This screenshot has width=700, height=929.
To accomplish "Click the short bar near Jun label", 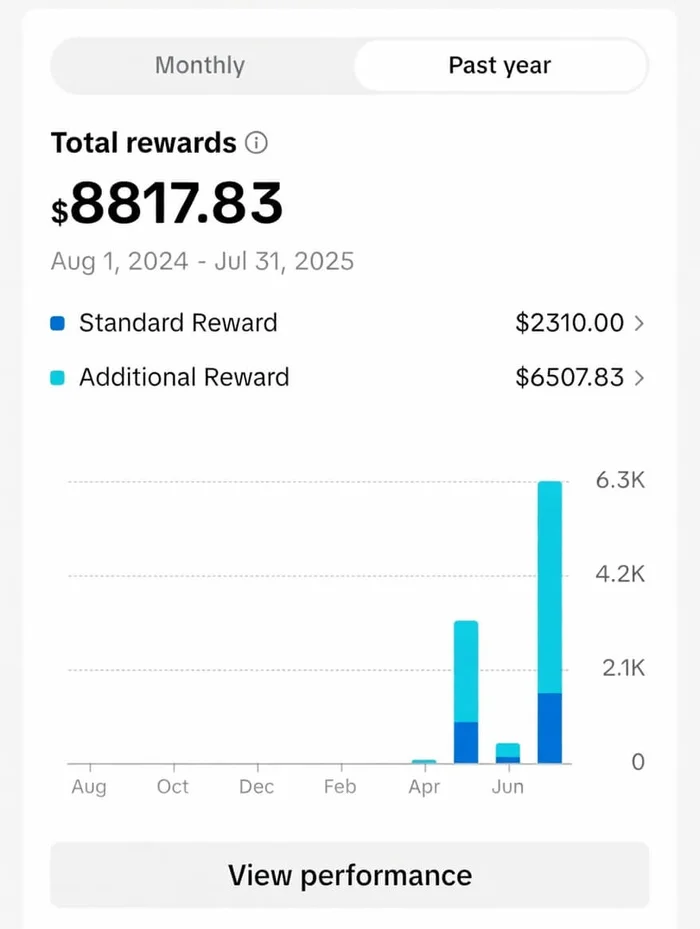I will [x=507, y=750].
